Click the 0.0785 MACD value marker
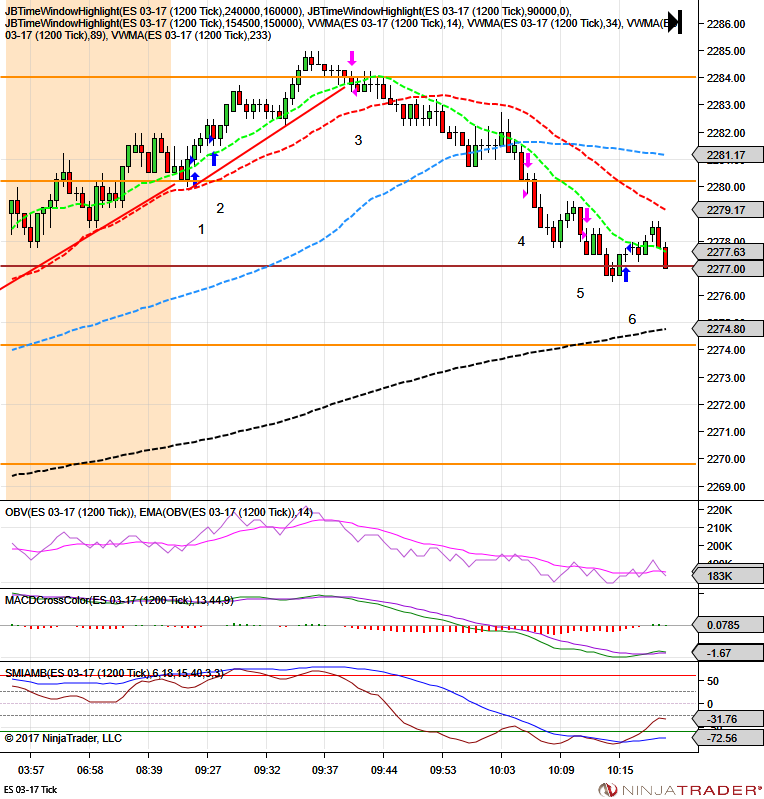The width and height of the screenshot is (764, 799). click(728, 625)
